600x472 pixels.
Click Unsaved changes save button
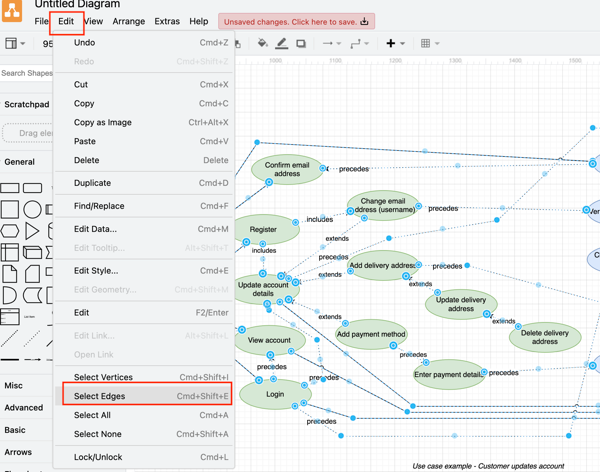point(296,22)
